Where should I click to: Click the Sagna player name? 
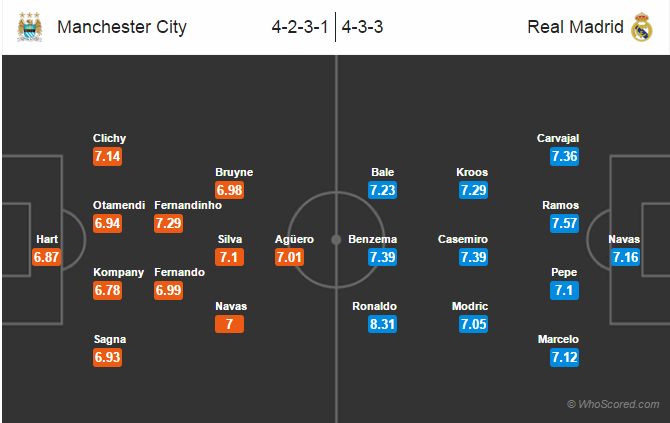pos(110,340)
